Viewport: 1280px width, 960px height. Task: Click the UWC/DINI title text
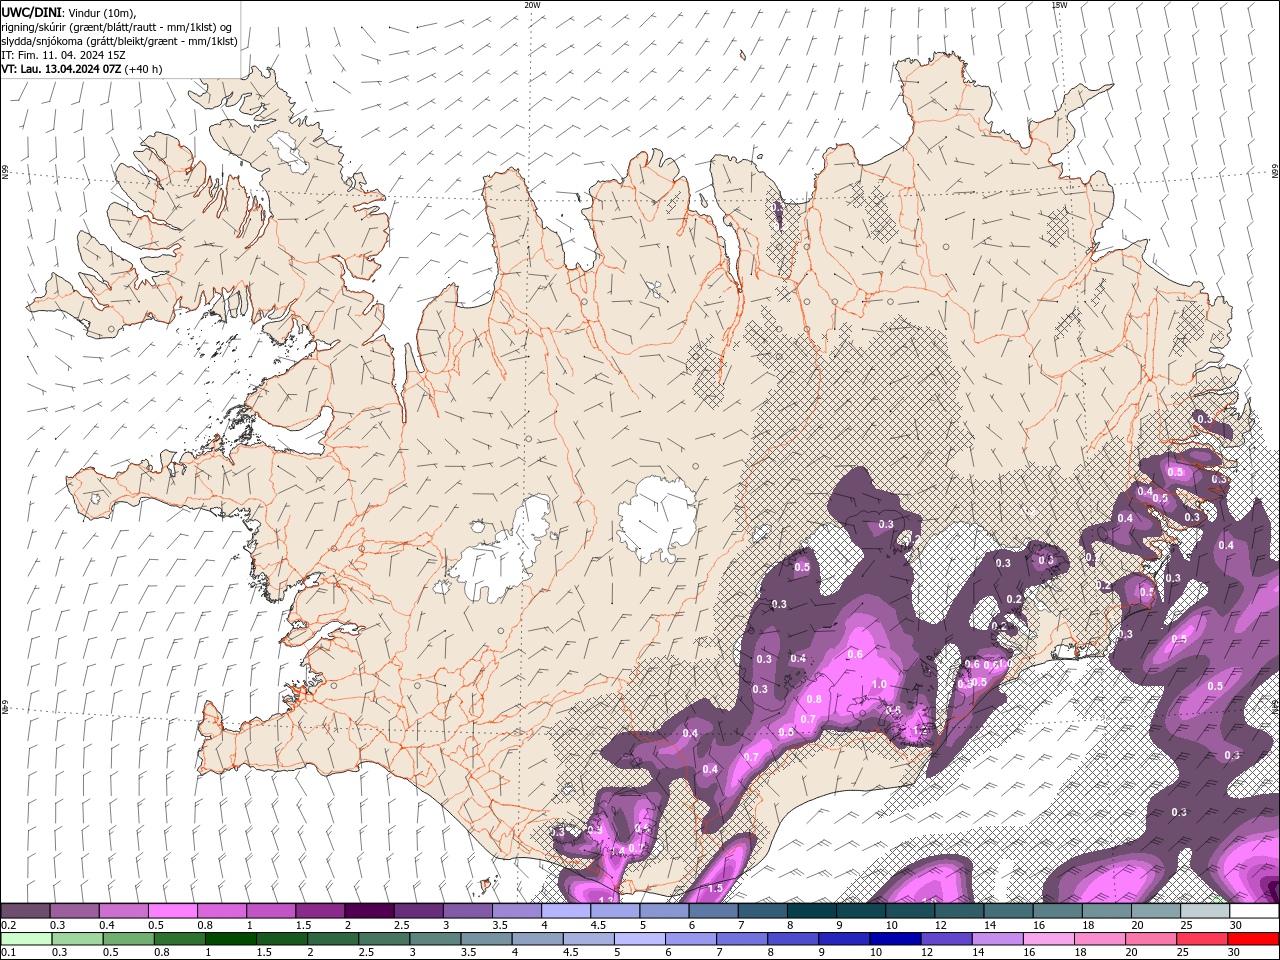[x=31, y=12]
